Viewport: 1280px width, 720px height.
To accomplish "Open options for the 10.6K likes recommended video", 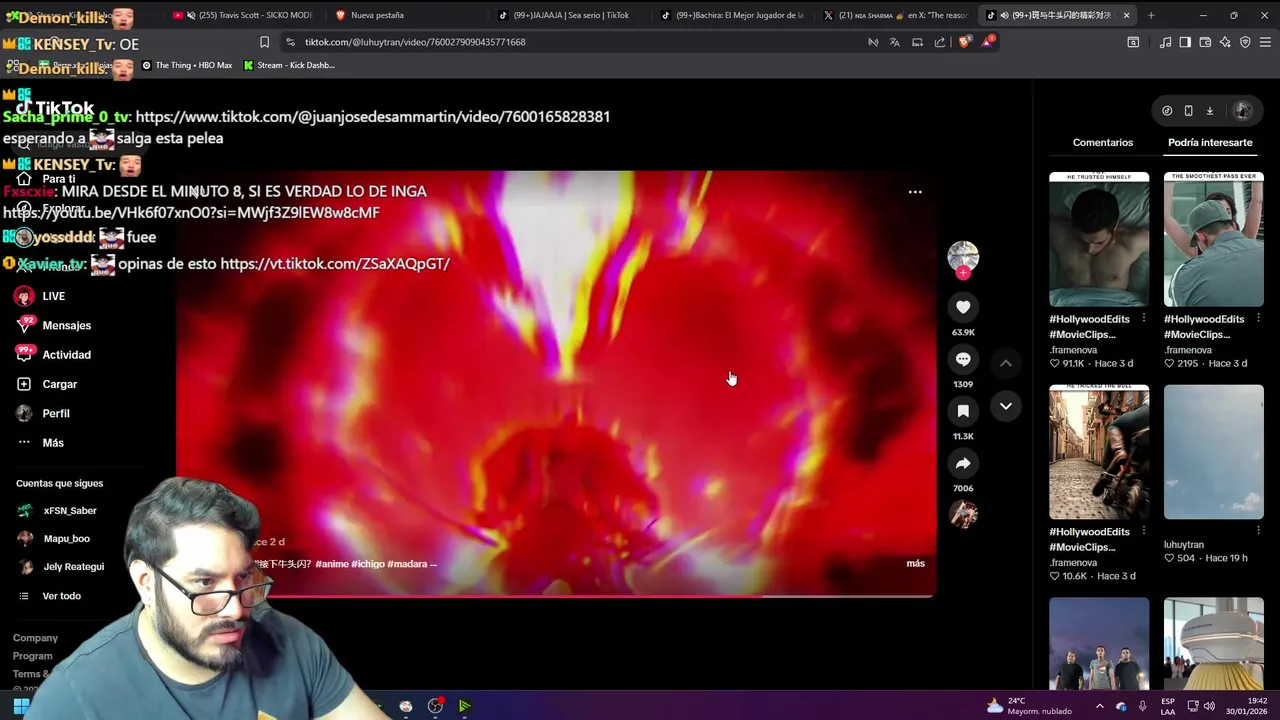I will pos(1143,531).
